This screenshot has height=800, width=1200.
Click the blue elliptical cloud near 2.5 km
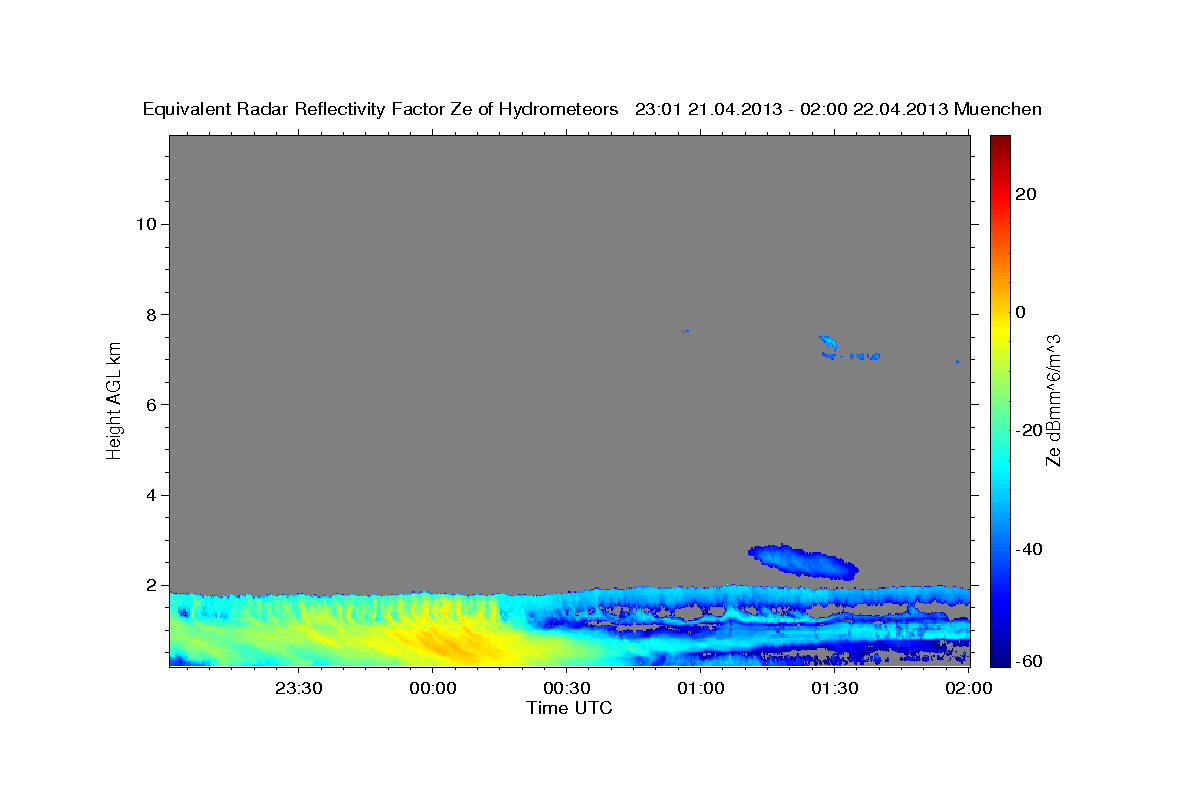coord(803,562)
